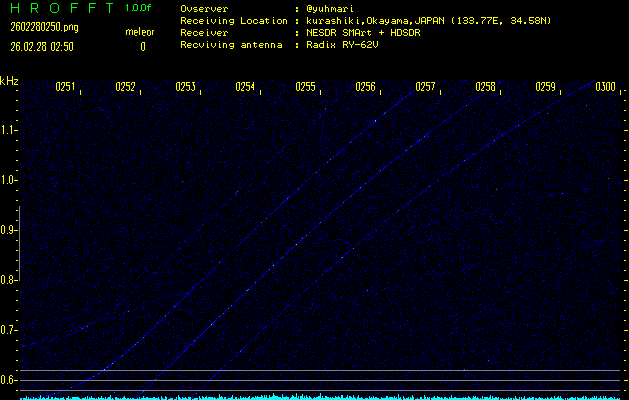Click the 0.6 frequency axis label
This screenshot has height=400, width=629.
pos(9,380)
